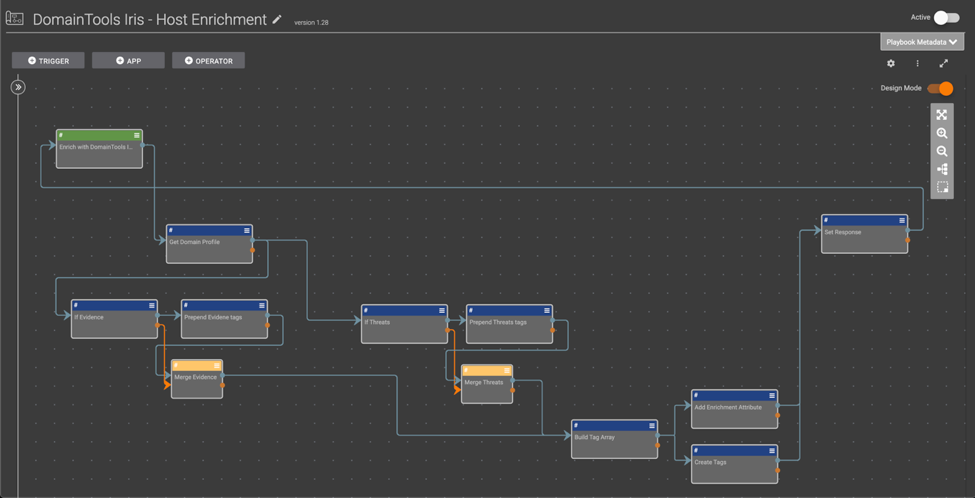Open menu icon on Prepend Evidene tags node
Screen dimensions: 975x498
pos(262,305)
